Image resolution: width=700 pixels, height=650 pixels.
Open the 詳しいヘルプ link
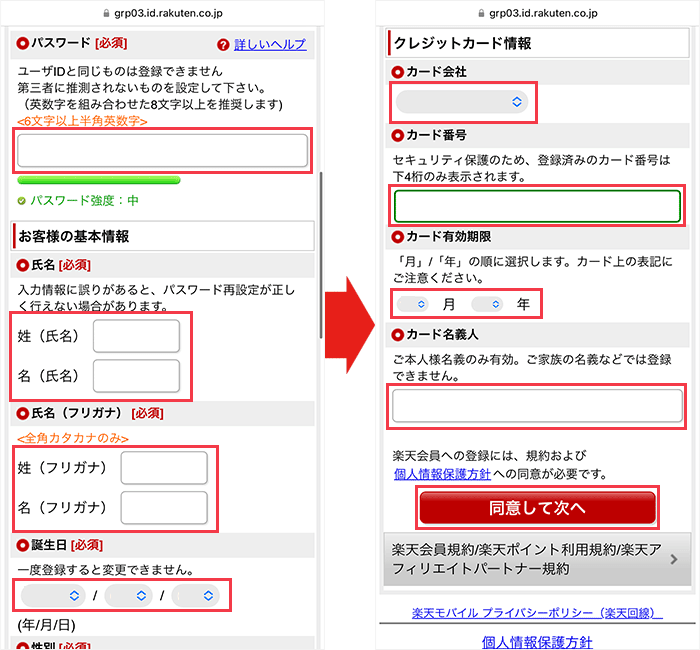(270, 44)
